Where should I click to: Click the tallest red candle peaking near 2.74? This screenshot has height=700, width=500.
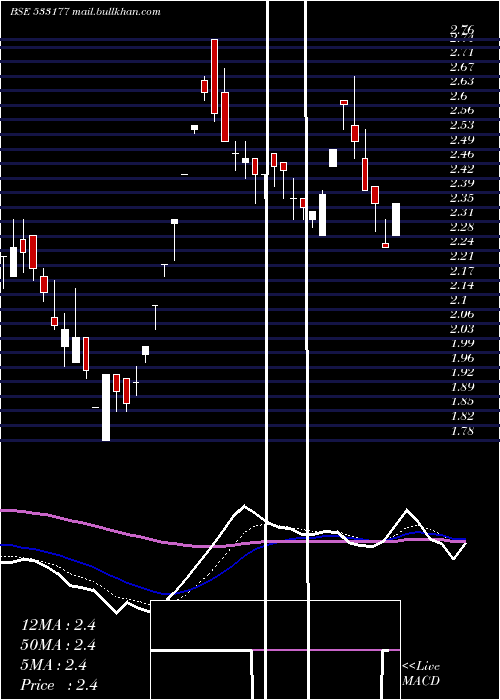[x=215, y=76]
